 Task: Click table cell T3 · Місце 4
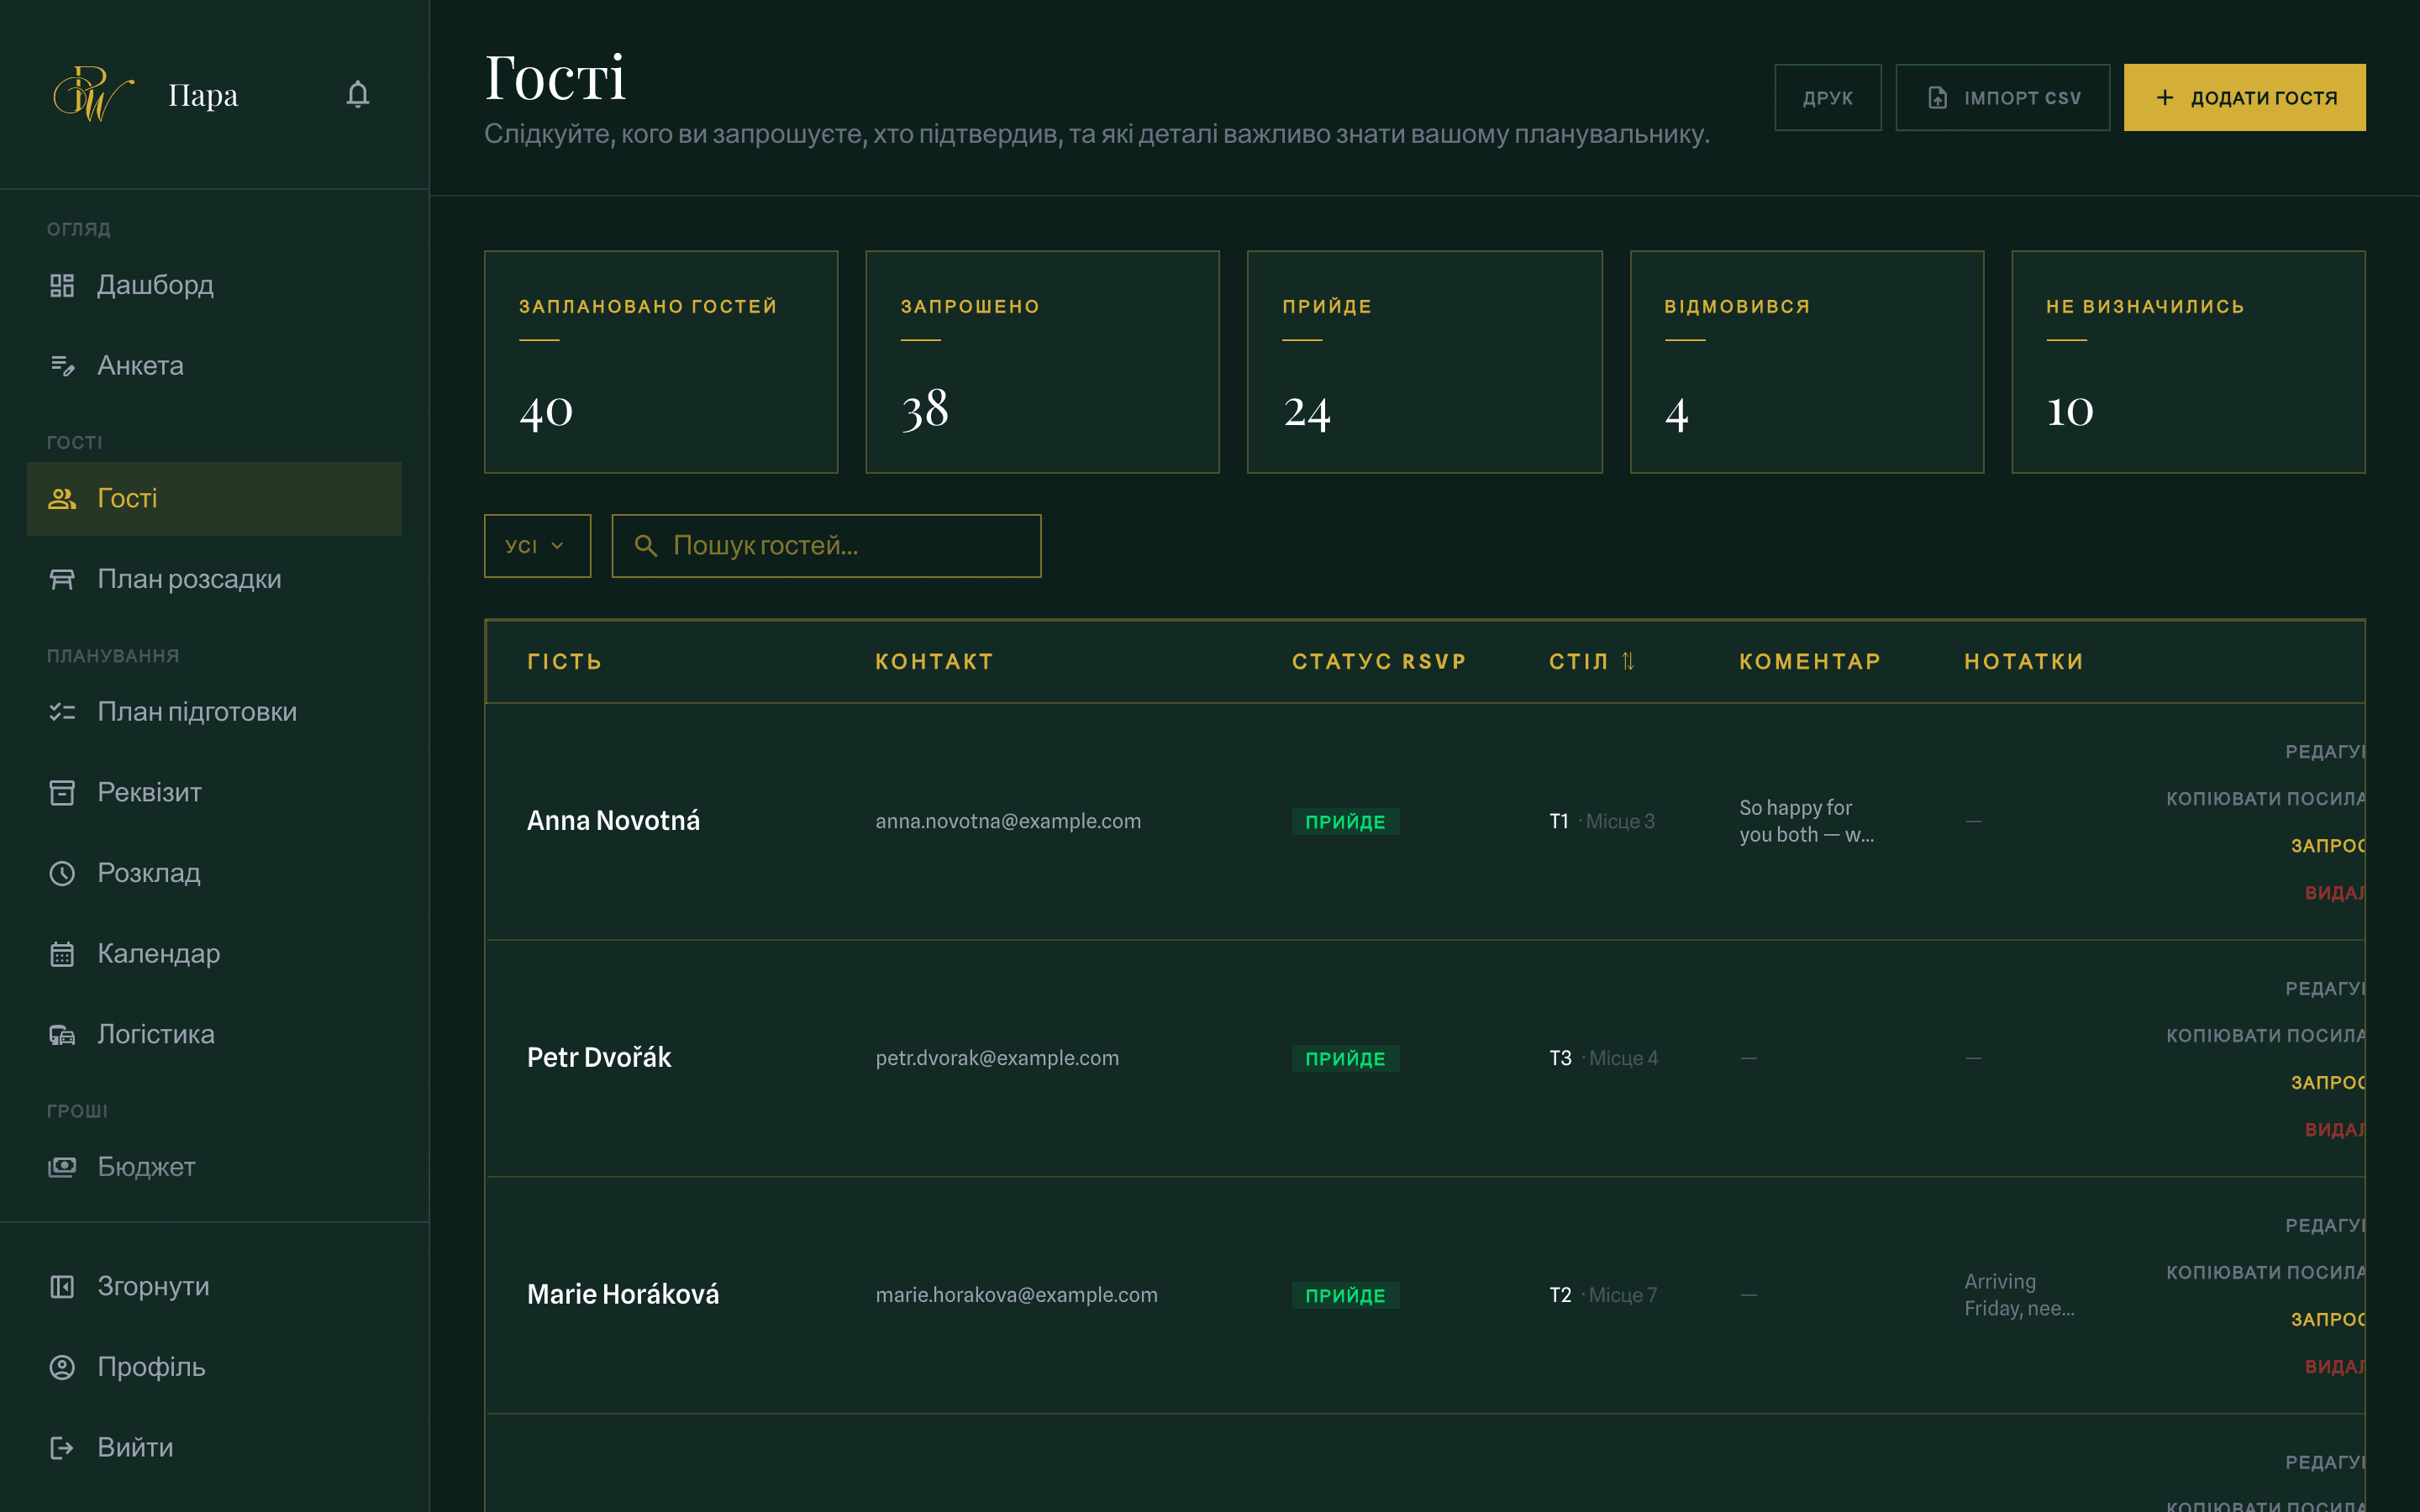[x=1603, y=1058]
